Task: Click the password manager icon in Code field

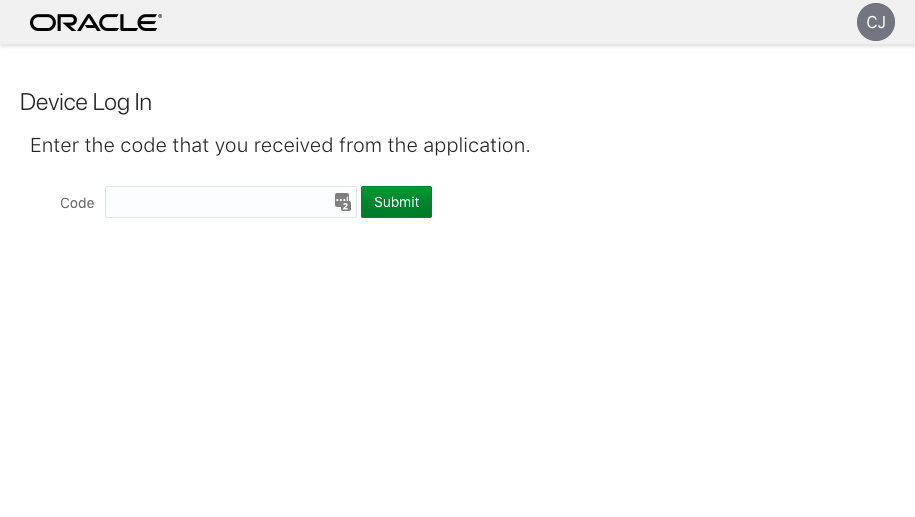Action: tap(343, 202)
